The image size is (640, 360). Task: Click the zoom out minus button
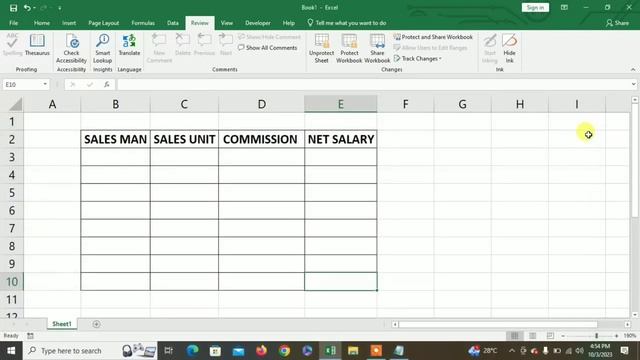point(563,336)
